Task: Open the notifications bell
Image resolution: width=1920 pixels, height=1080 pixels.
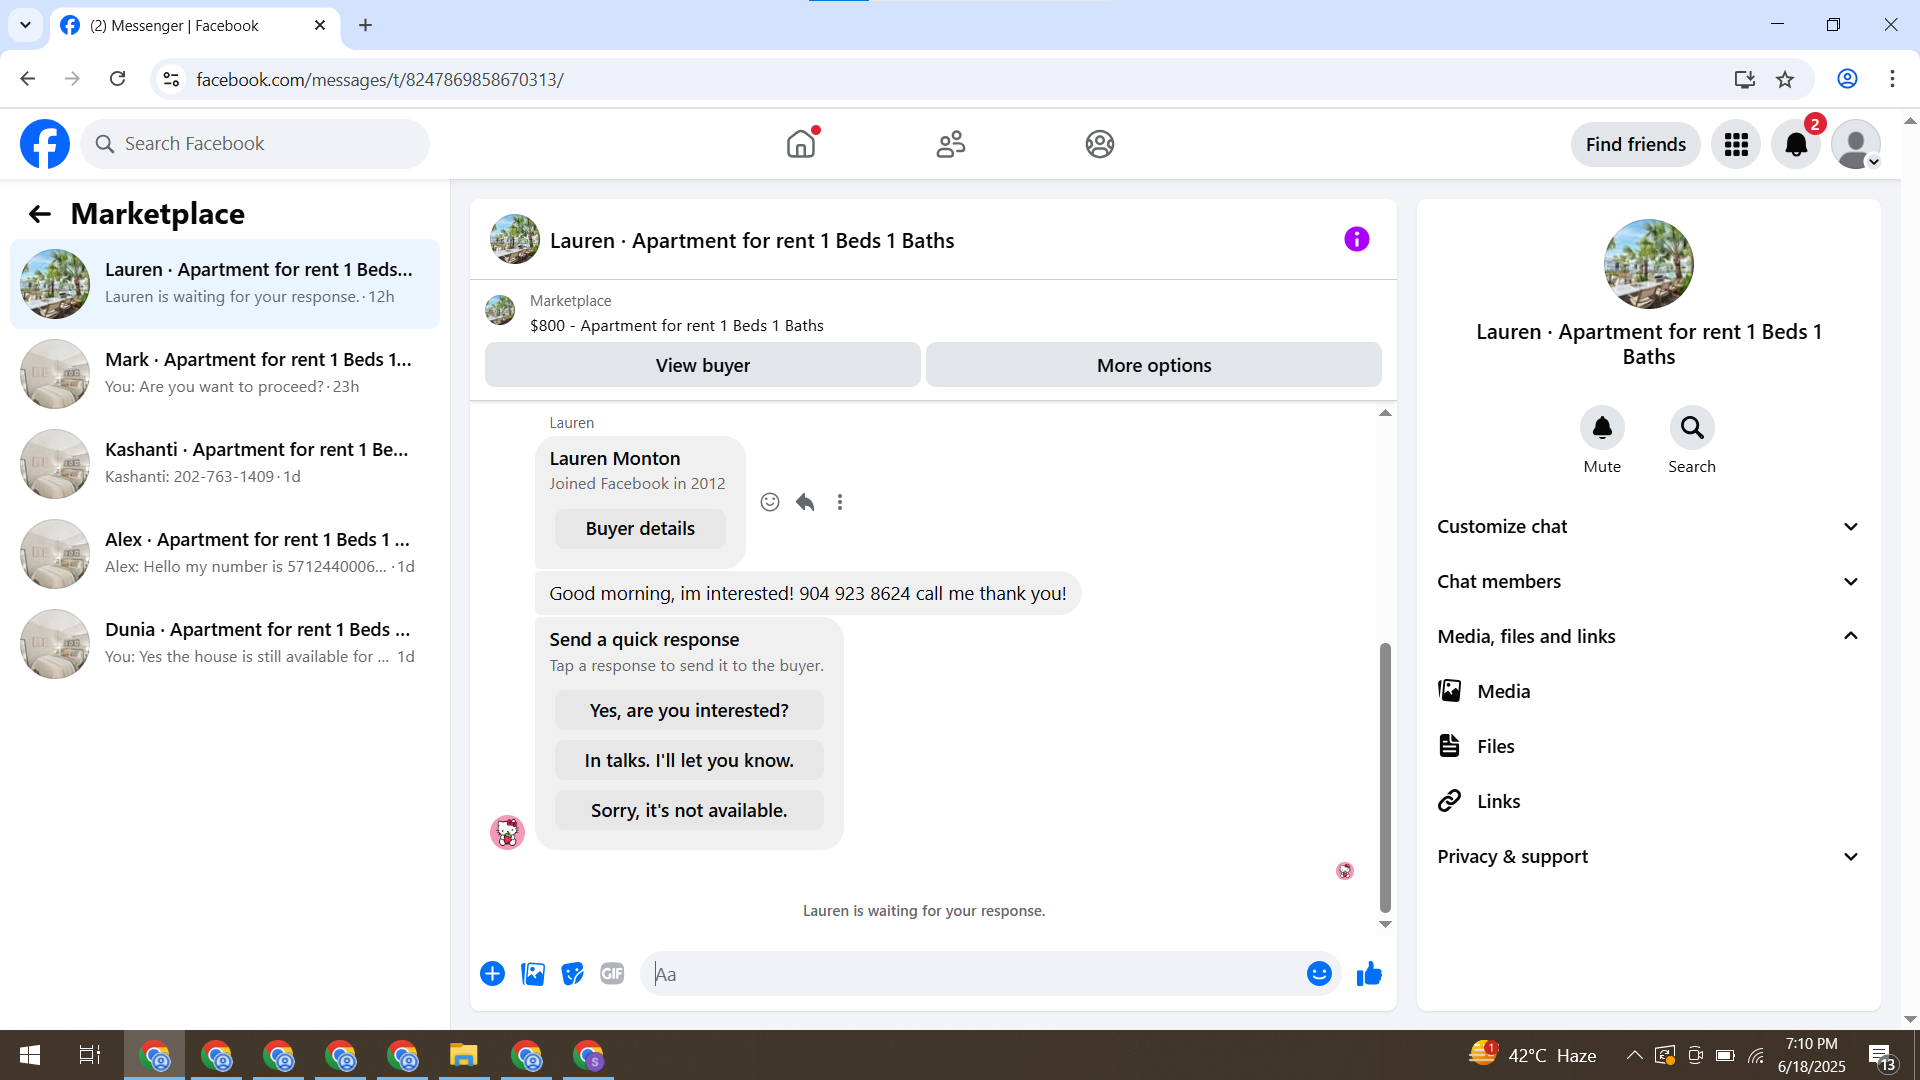Action: click(x=1796, y=144)
